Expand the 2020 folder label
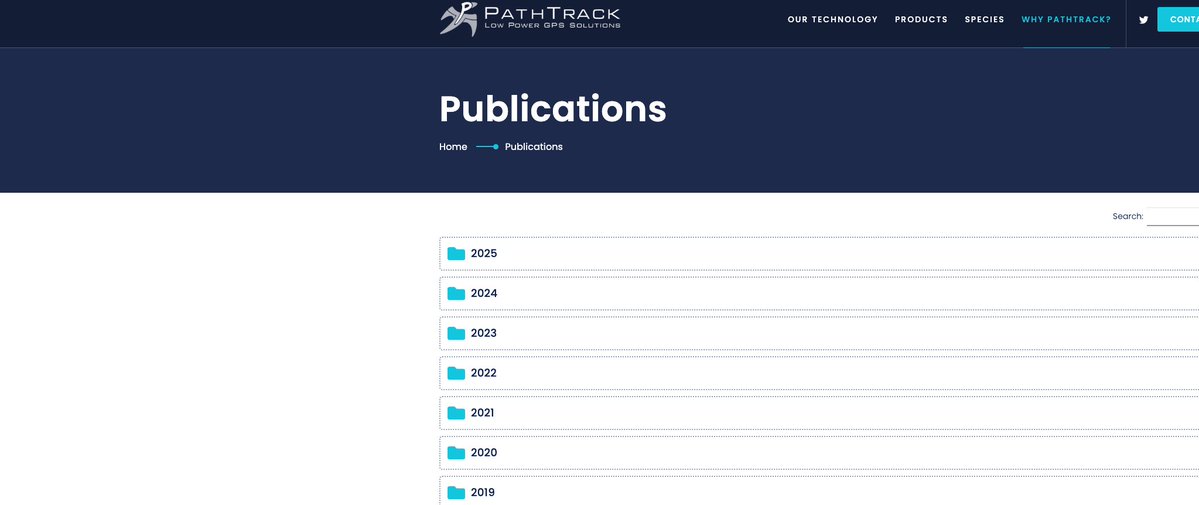 click(x=484, y=453)
